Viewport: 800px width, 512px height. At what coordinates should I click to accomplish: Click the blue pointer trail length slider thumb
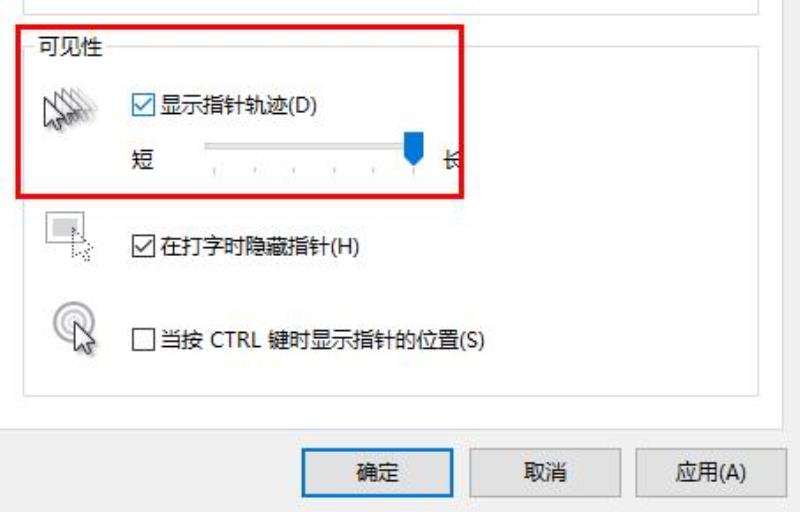click(413, 148)
